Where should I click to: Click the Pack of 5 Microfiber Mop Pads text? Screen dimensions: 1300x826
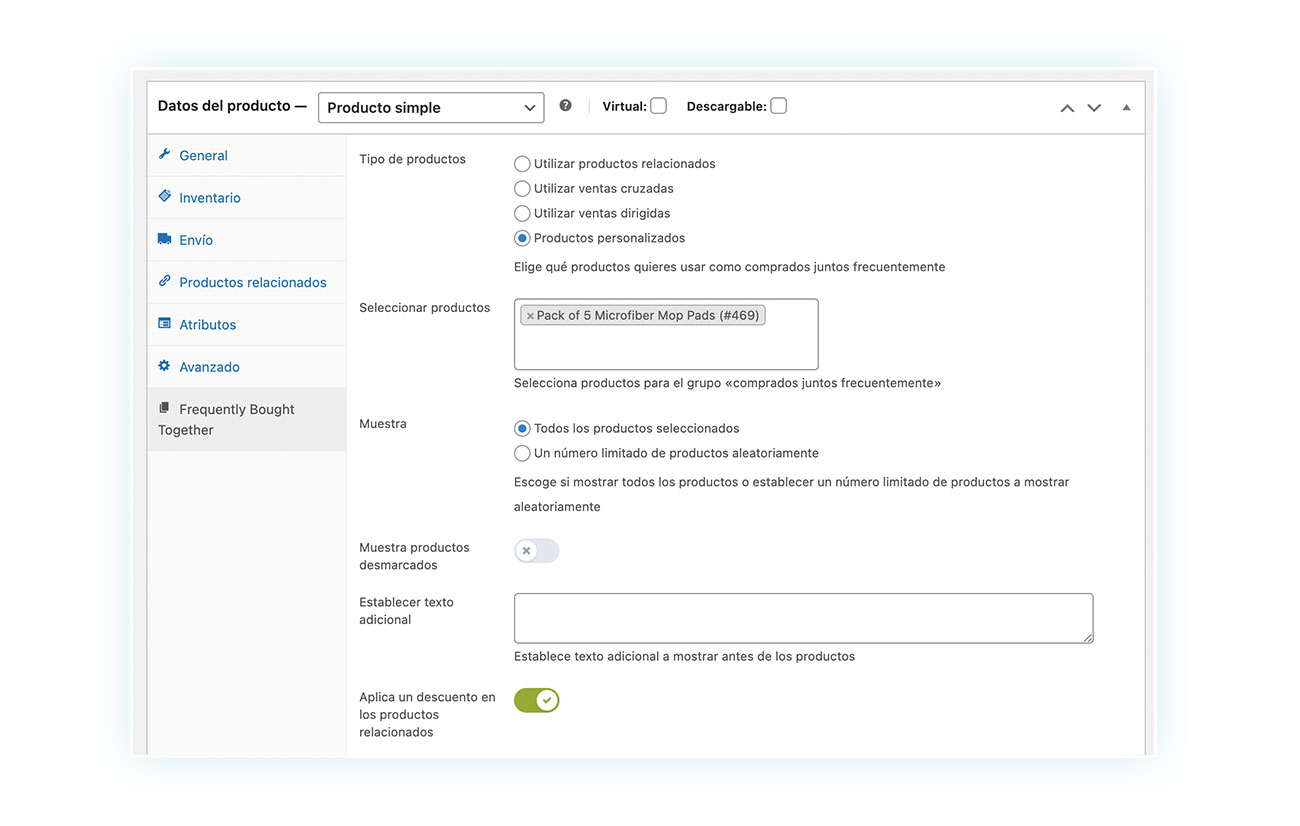coord(647,315)
